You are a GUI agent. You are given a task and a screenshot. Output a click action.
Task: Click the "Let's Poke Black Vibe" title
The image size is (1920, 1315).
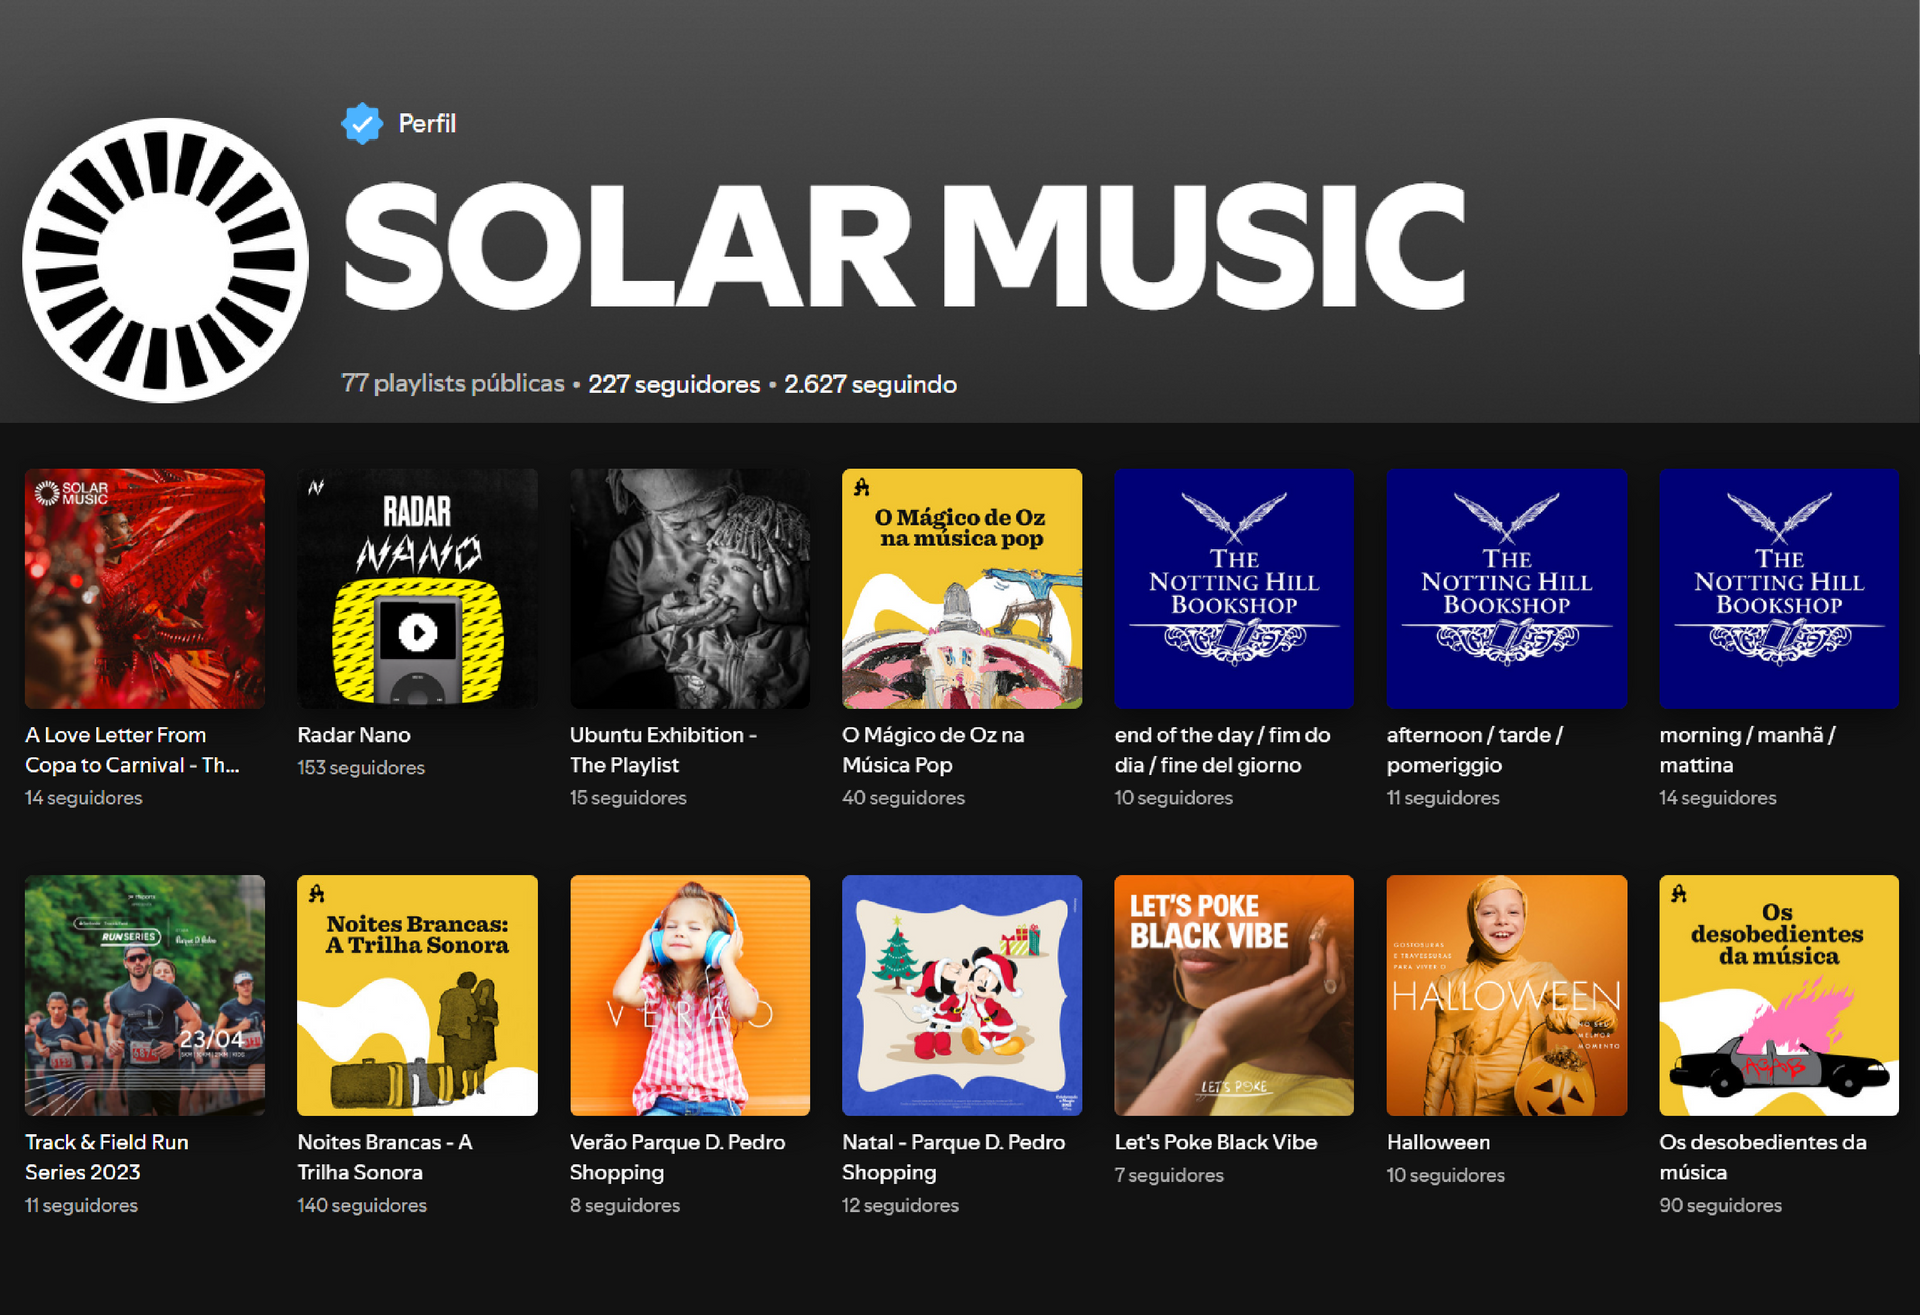click(x=1216, y=1142)
